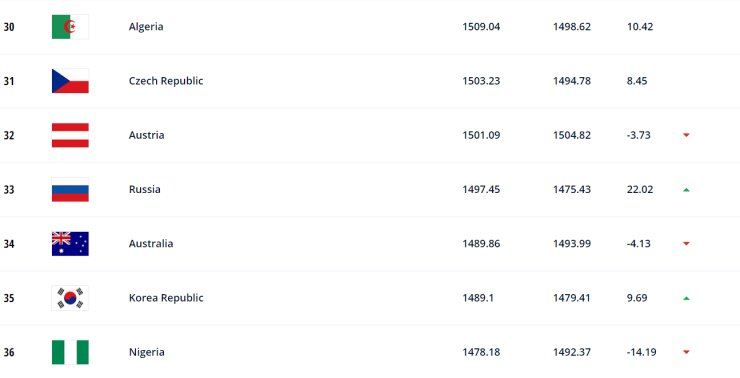Click the Austria country name
740x378 pixels.
tap(146, 135)
